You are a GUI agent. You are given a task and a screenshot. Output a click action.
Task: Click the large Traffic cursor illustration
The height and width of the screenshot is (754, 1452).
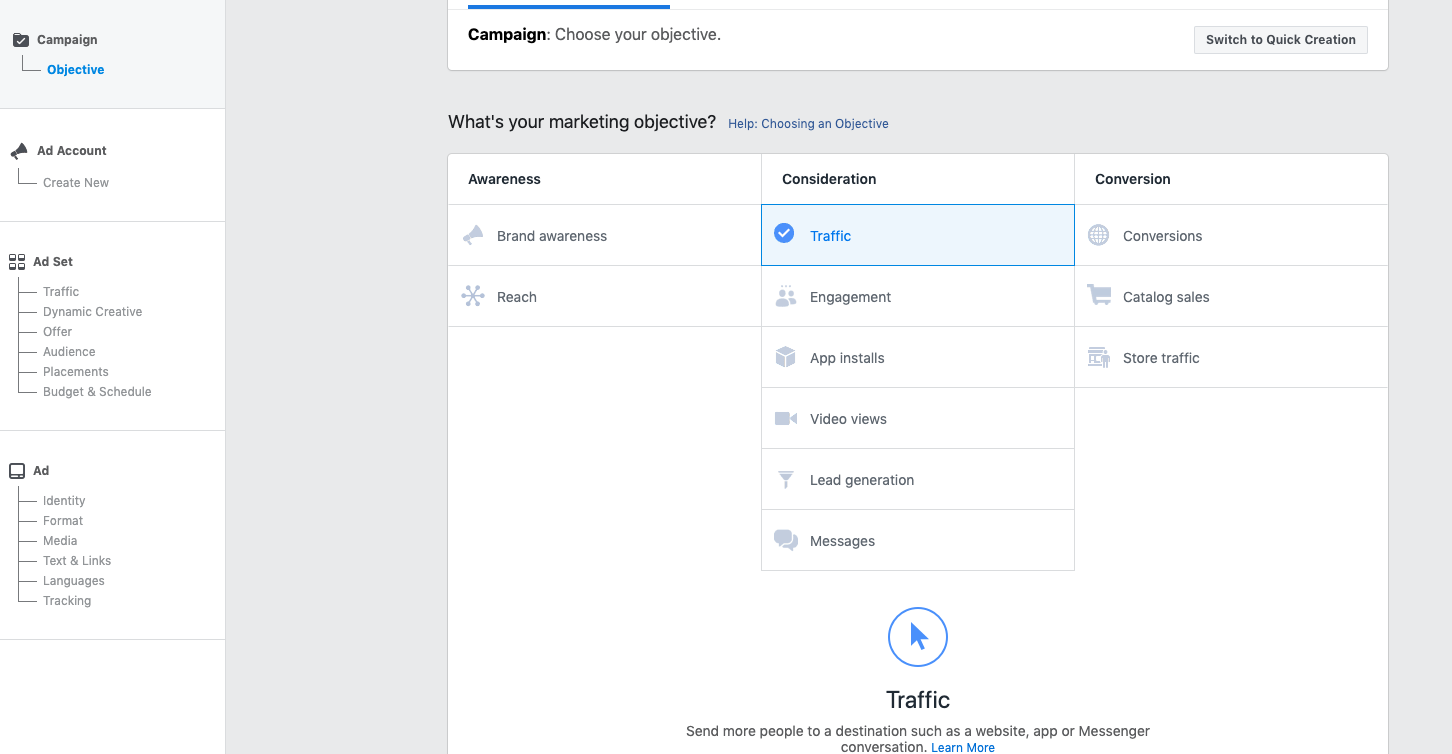tap(918, 637)
